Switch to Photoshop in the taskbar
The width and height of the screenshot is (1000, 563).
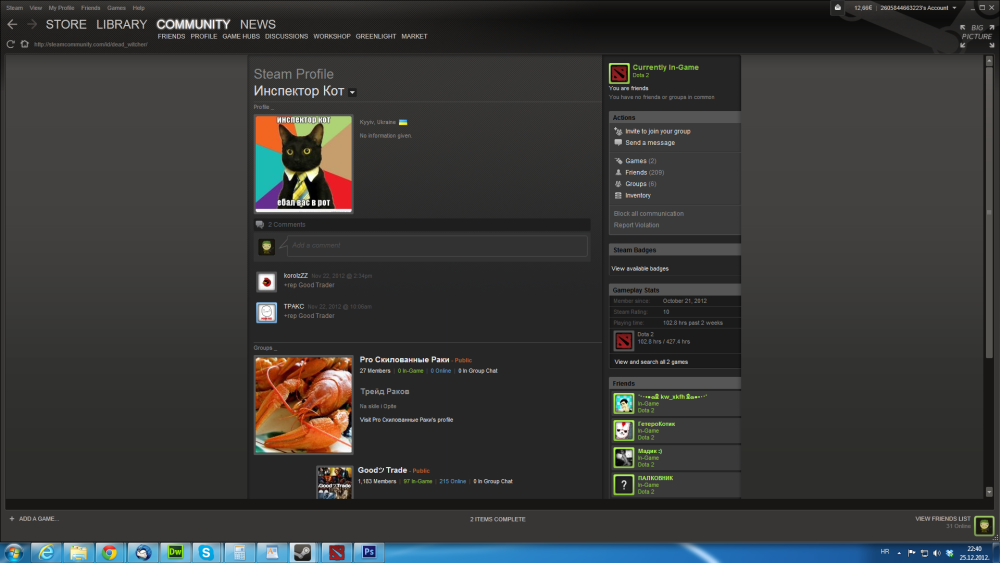[369, 552]
